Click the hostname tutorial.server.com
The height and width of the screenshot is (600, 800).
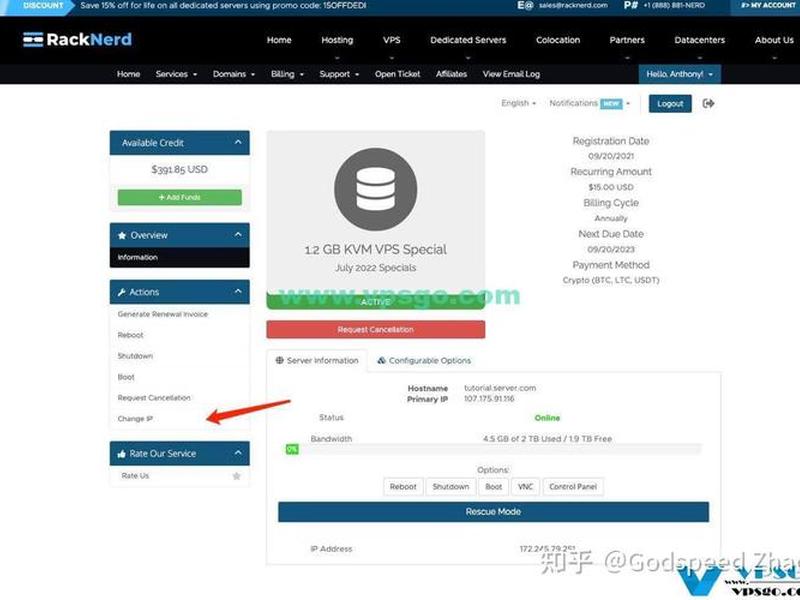tap(500, 388)
